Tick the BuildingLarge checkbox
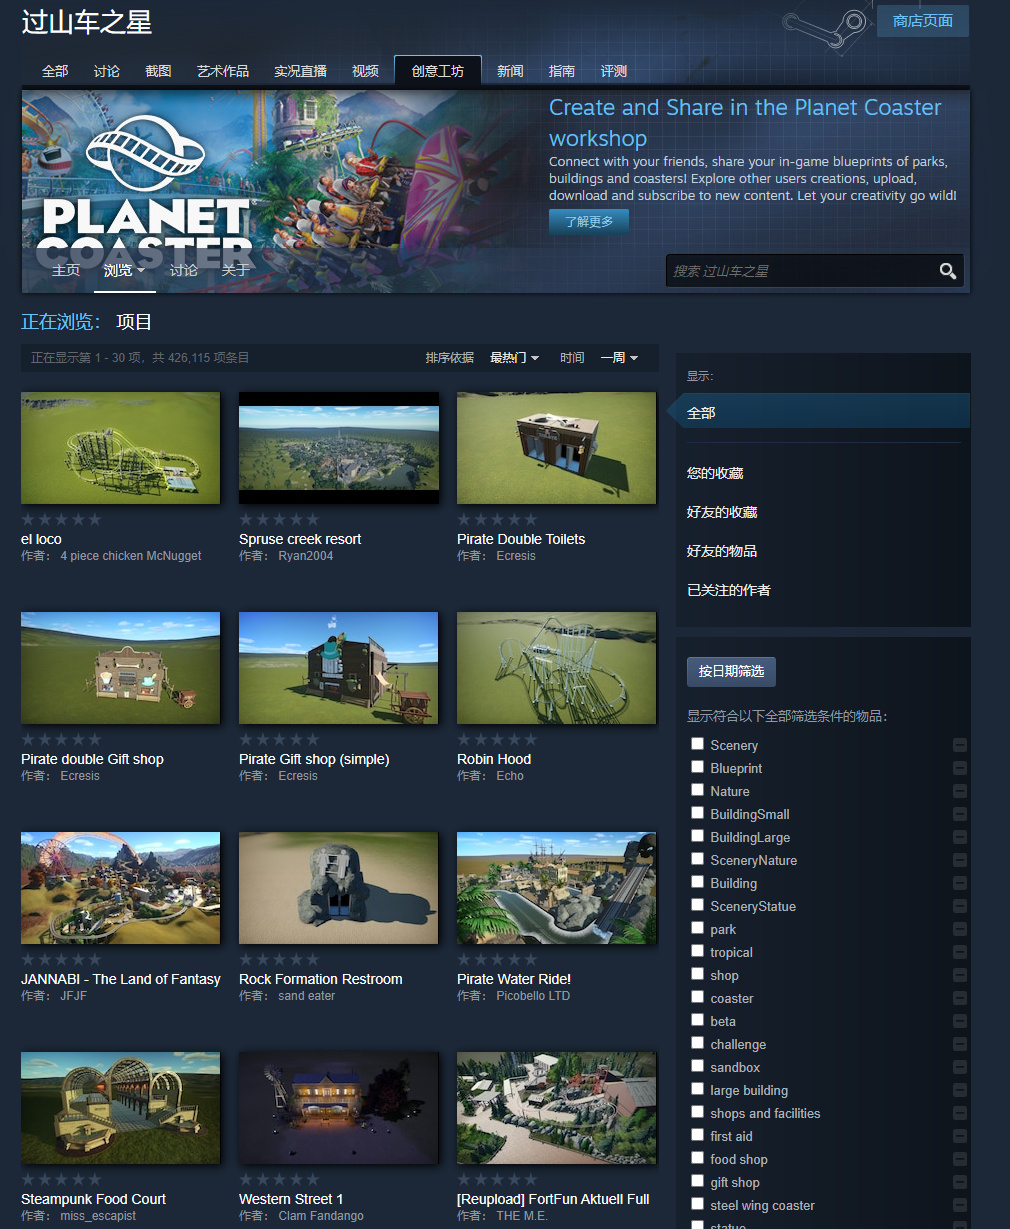1010x1229 pixels. coord(697,835)
